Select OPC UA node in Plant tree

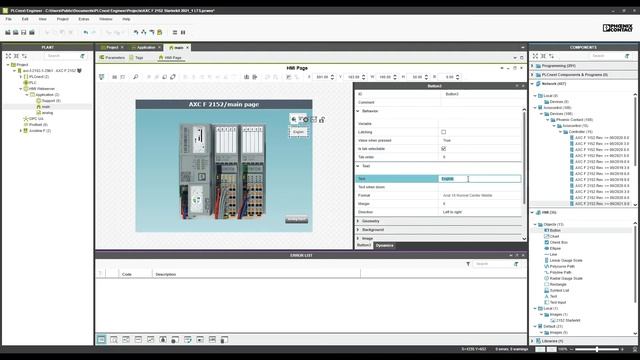click(x=33, y=118)
